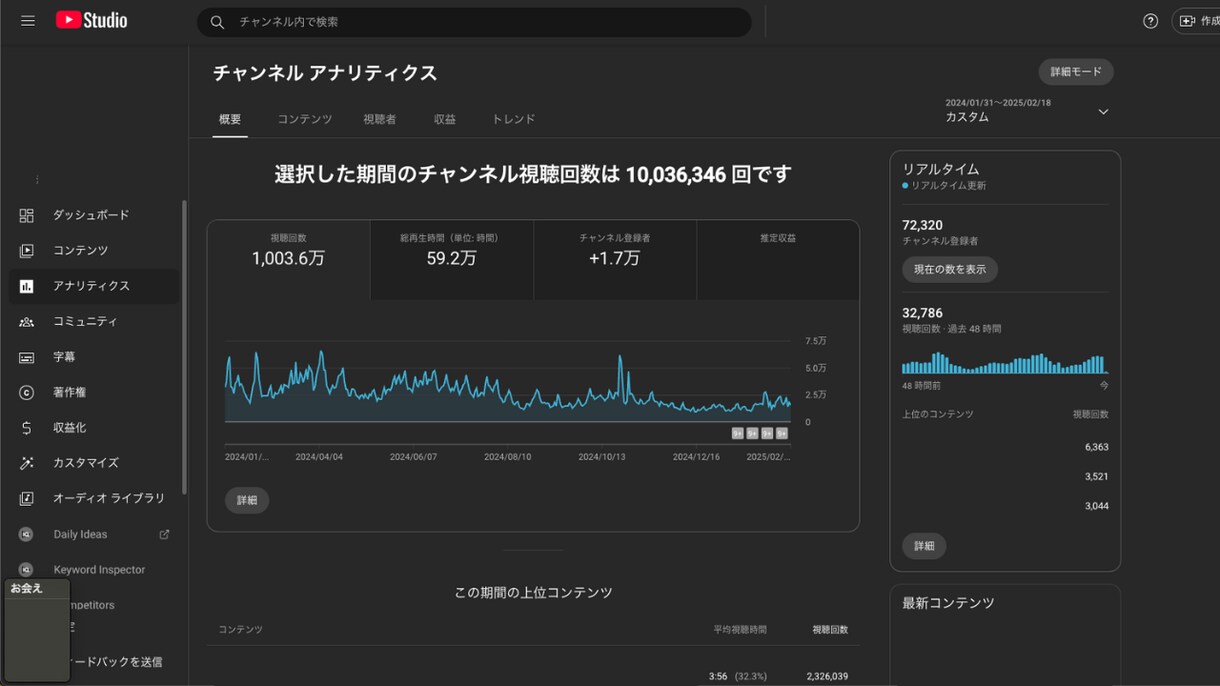The image size is (1220, 686).
Task: Click the 現在の数を表示 button
Action: (950, 269)
